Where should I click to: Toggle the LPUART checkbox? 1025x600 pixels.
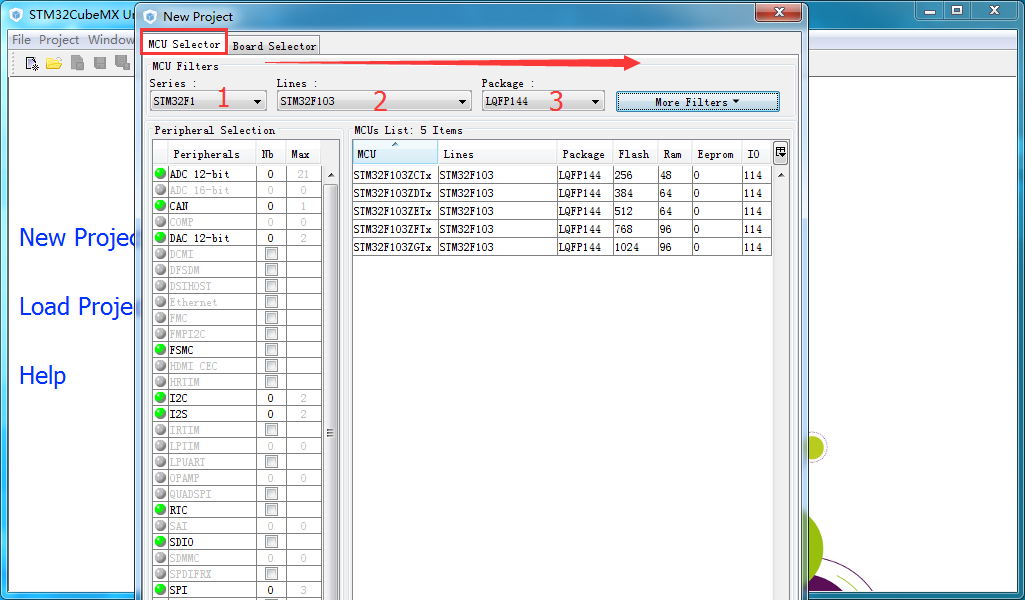click(271, 461)
